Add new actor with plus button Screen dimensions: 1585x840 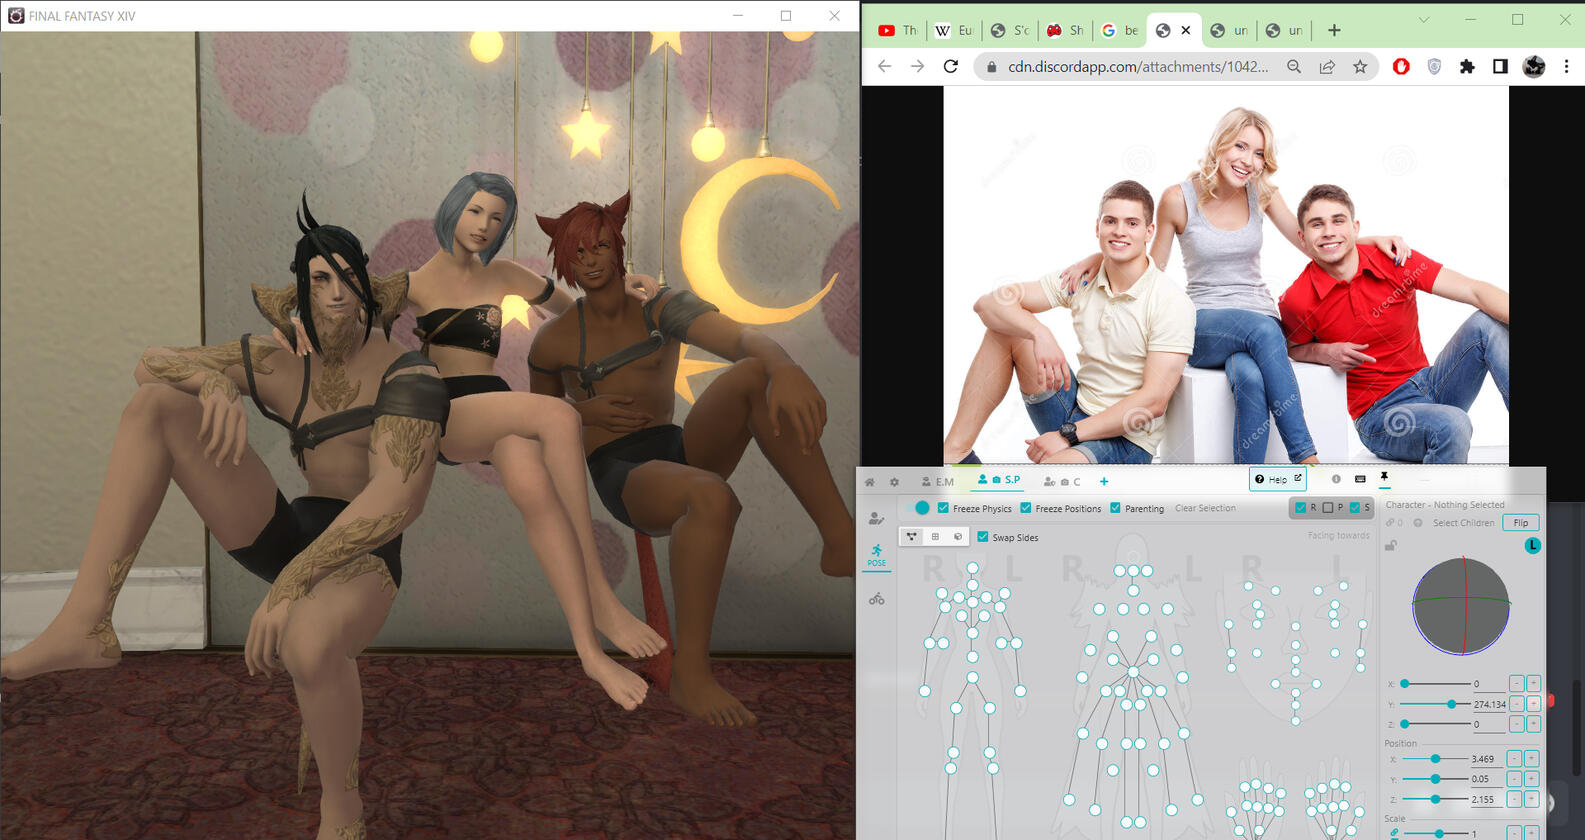coord(1104,482)
